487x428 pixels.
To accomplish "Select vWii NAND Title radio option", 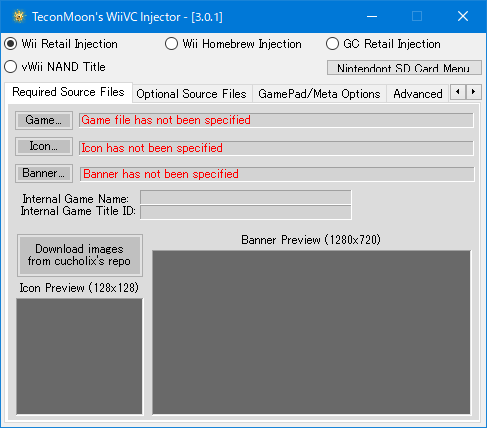I will click(55, 67).
